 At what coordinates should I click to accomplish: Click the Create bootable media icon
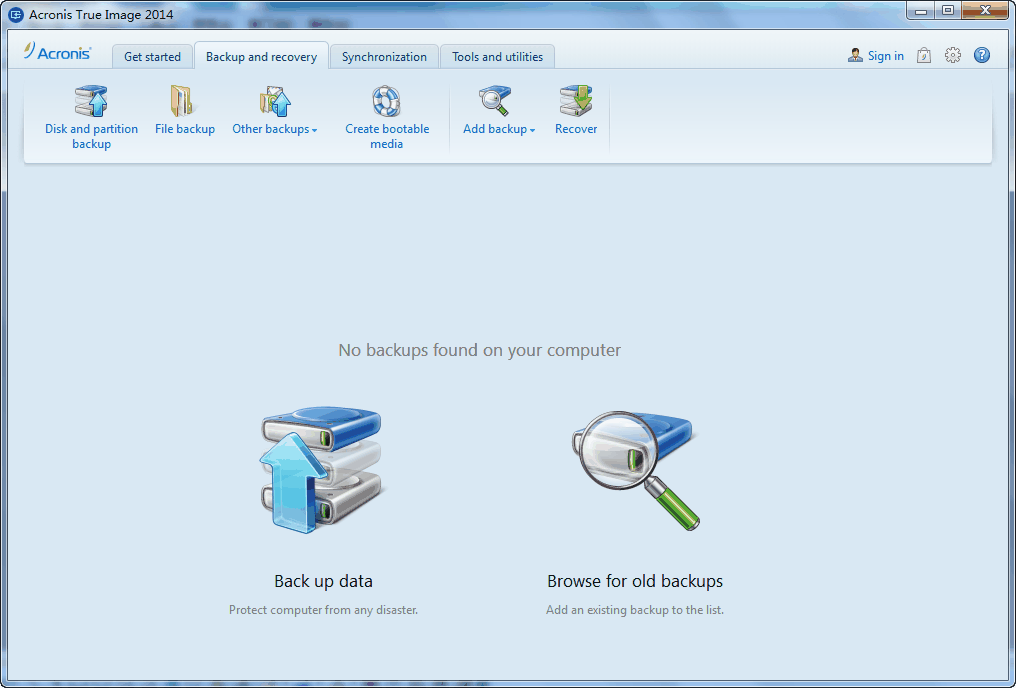click(x=386, y=101)
